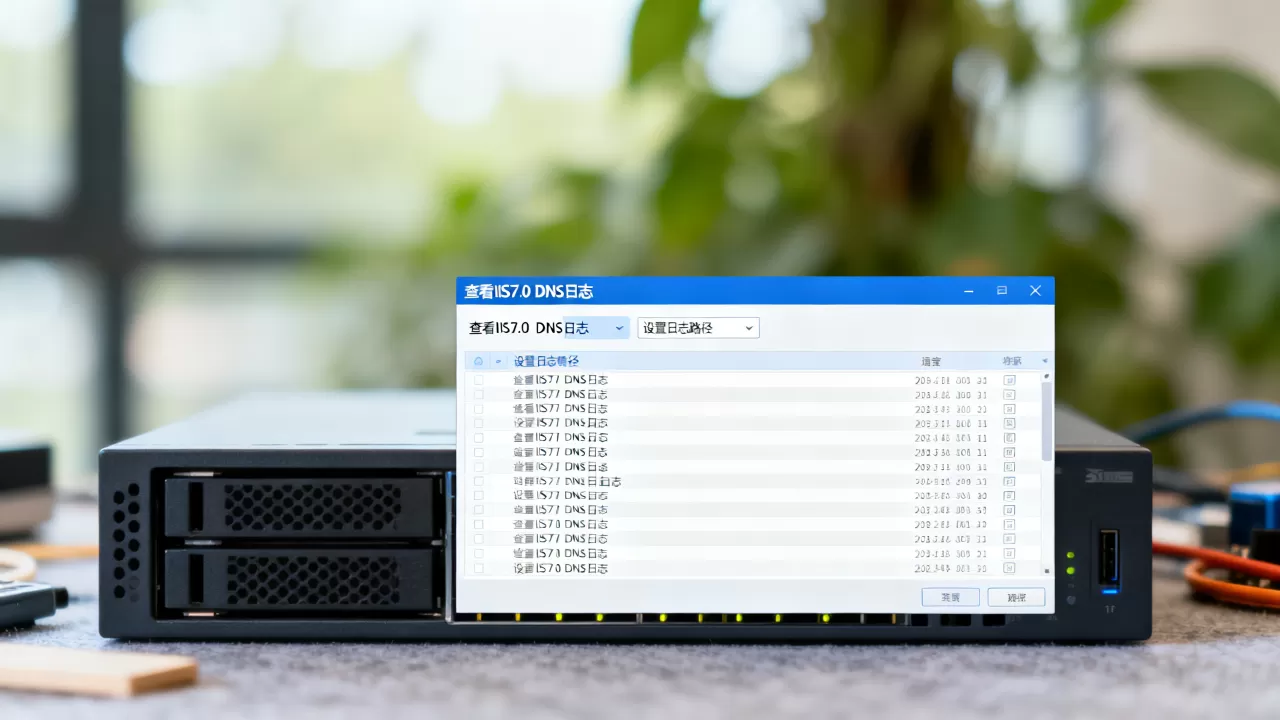This screenshot has height=720, width=1280.
Task: Open the detail icon of the twelfth log row
Action: click(x=1009, y=539)
